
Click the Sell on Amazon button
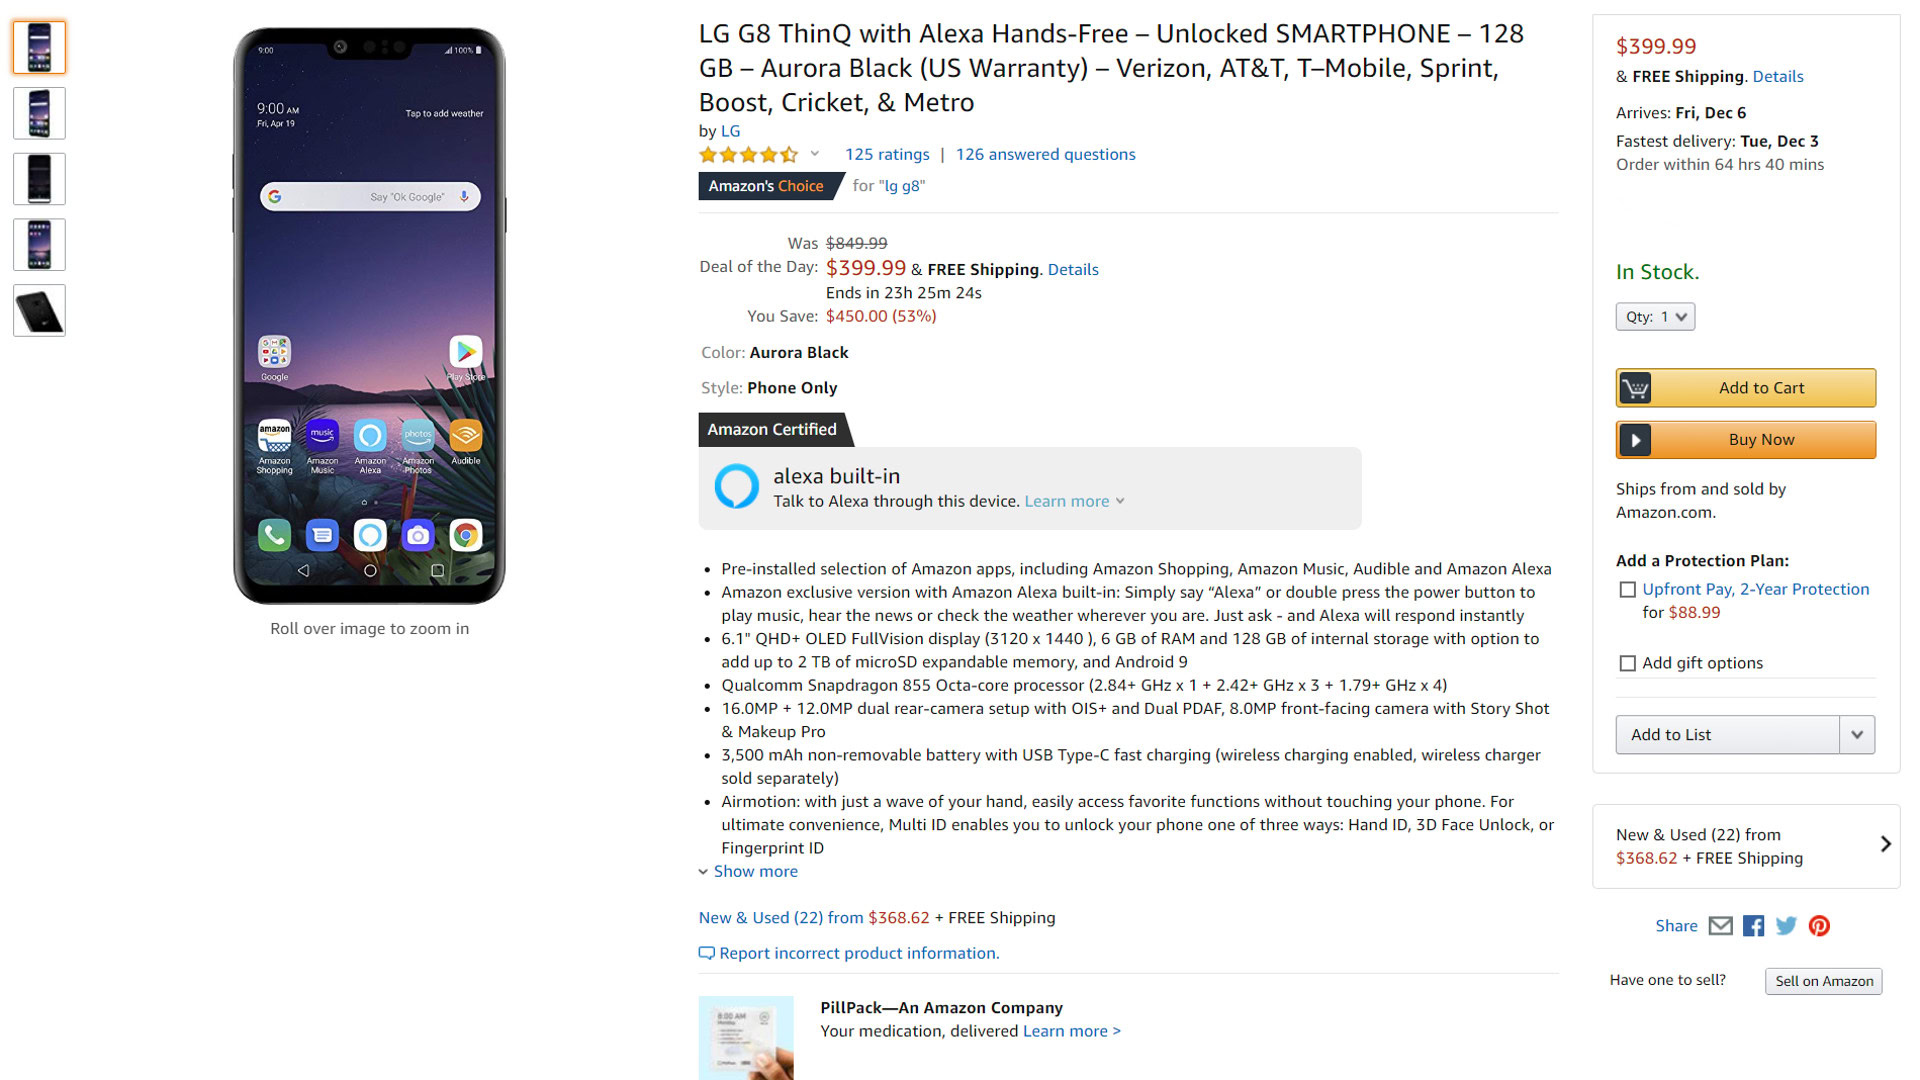pos(1824,981)
